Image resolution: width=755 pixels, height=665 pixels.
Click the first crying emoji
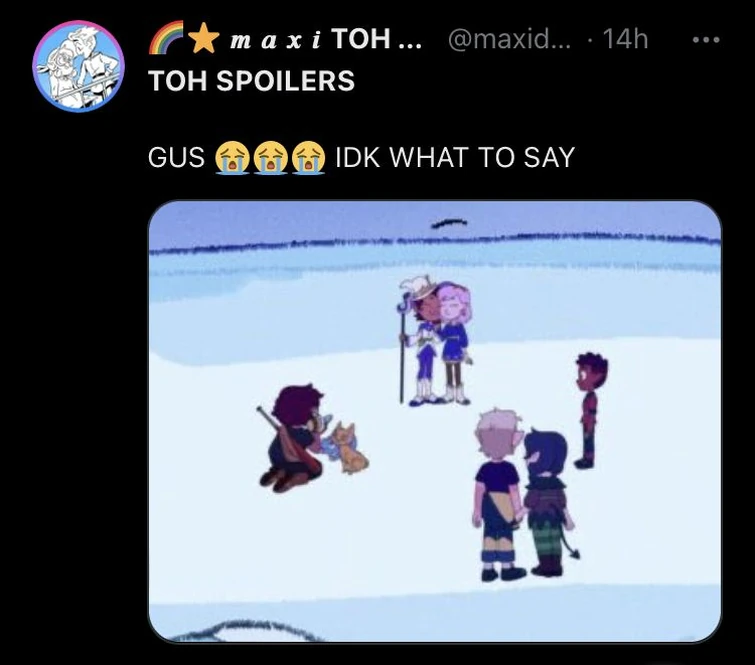click(x=232, y=157)
